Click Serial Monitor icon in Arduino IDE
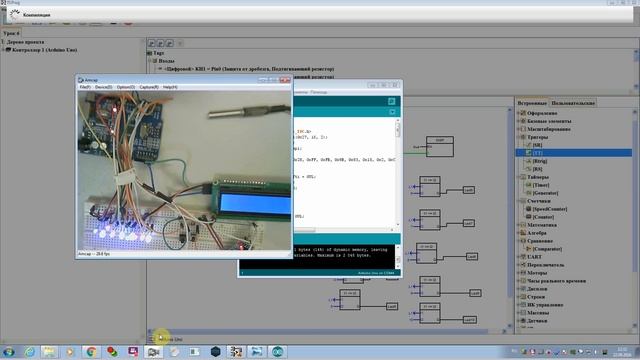 pos(391,101)
